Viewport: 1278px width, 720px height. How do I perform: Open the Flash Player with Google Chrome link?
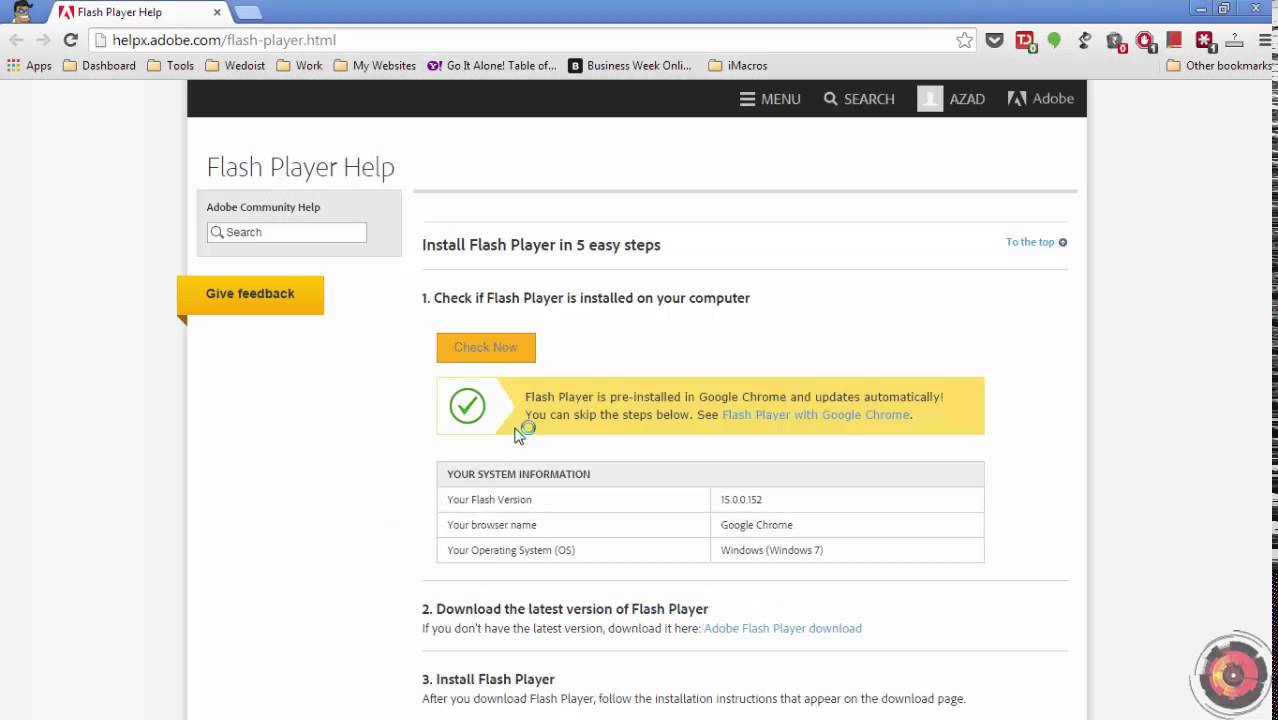click(x=816, y=415)
